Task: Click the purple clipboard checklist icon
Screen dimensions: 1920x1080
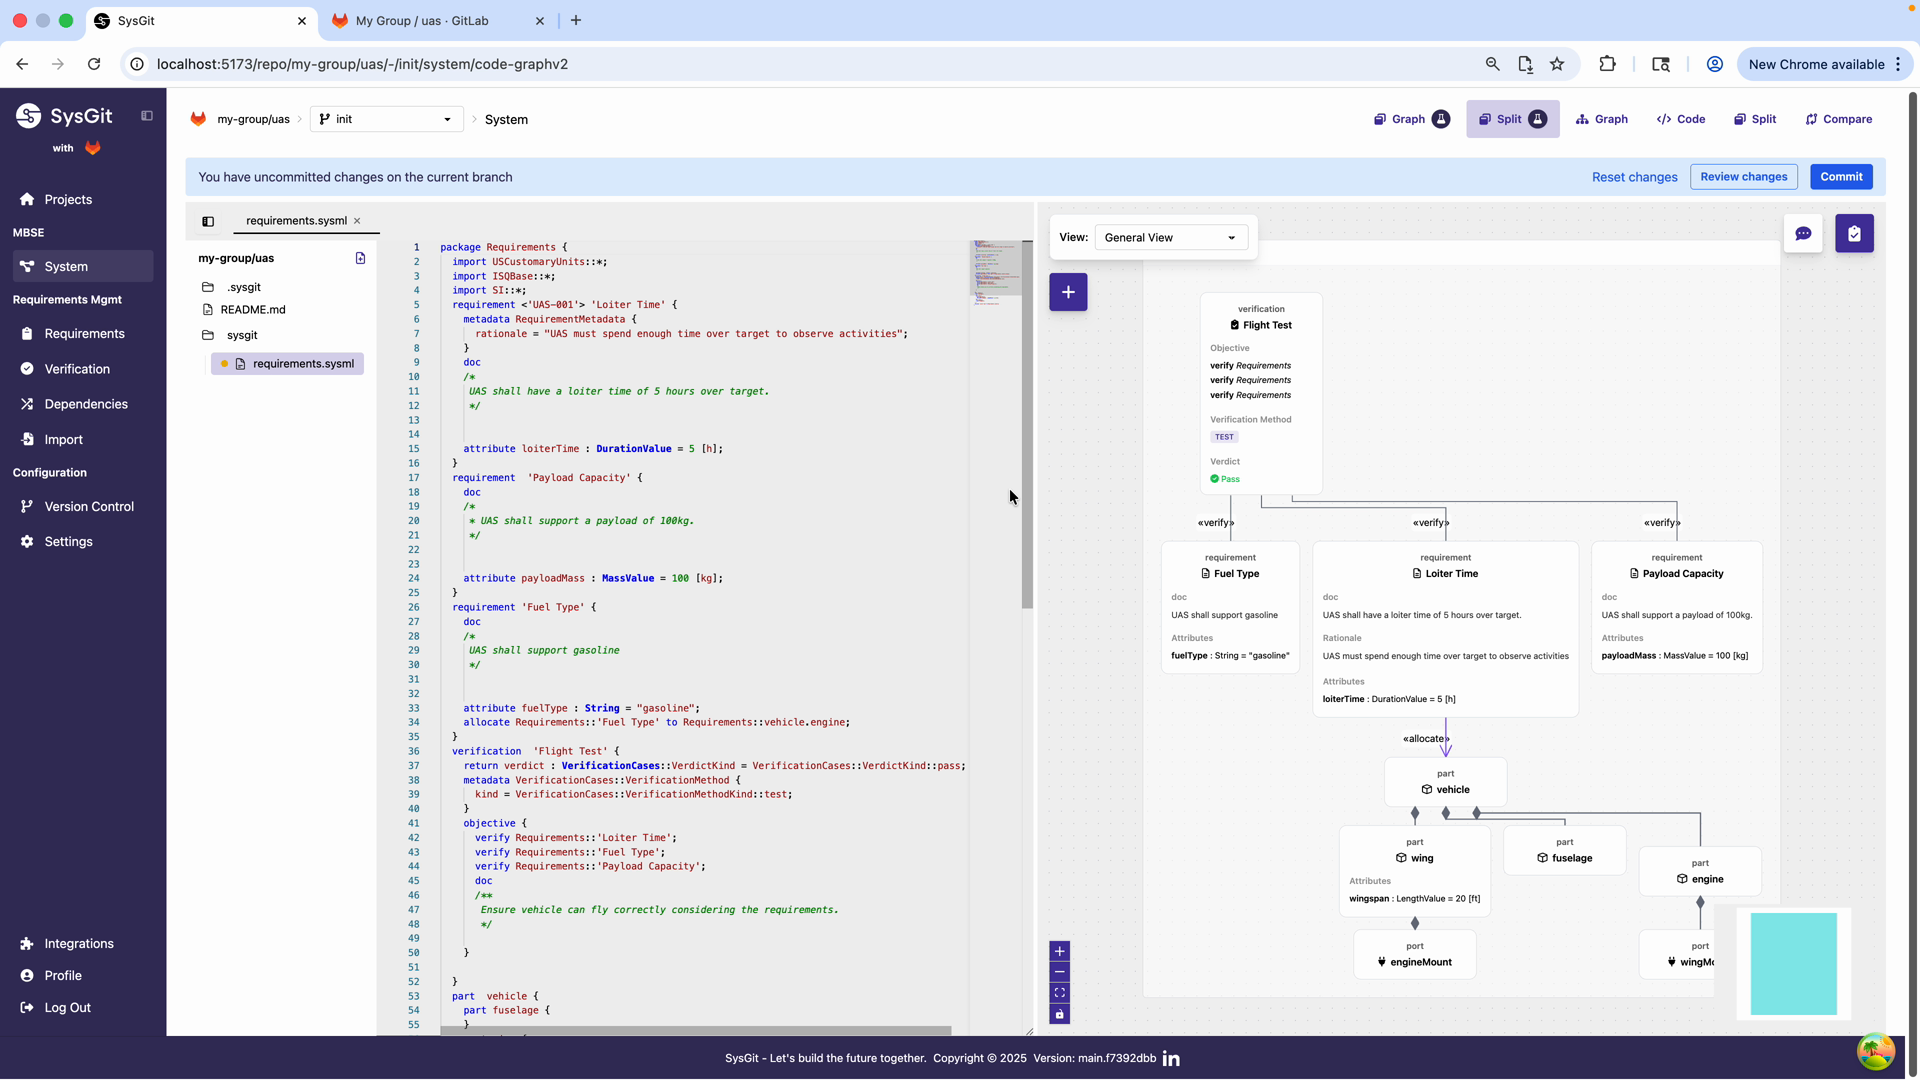Action: click(1854, 234)
